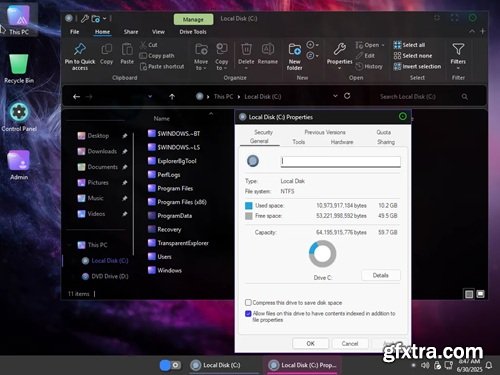The height and width of the screenshot is (375, 500).
Task: Open recent locations dropdown arrow
Action: click(150, 97)
